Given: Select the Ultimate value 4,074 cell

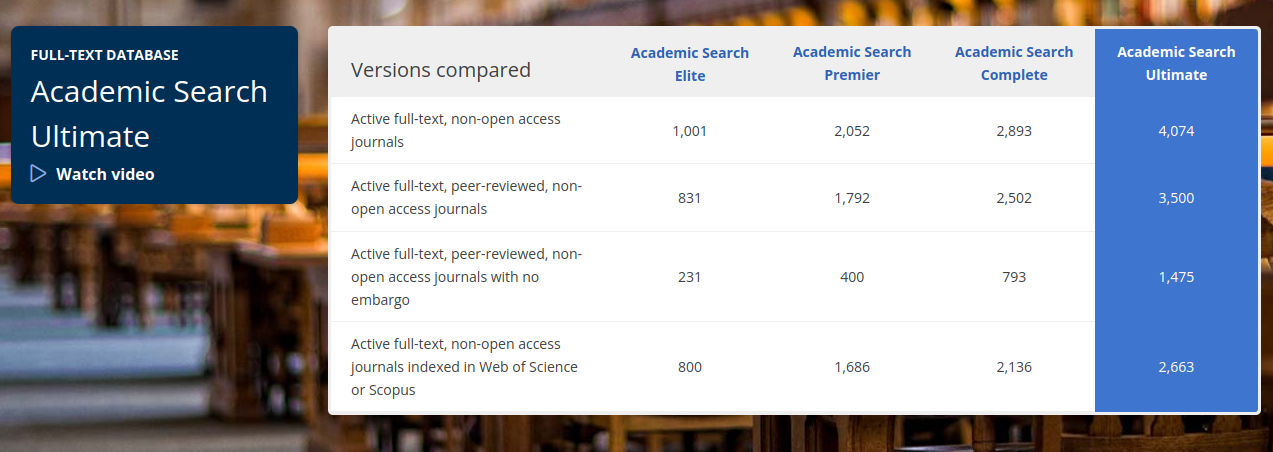Looking at the screenshot, I should [1176, 131].
